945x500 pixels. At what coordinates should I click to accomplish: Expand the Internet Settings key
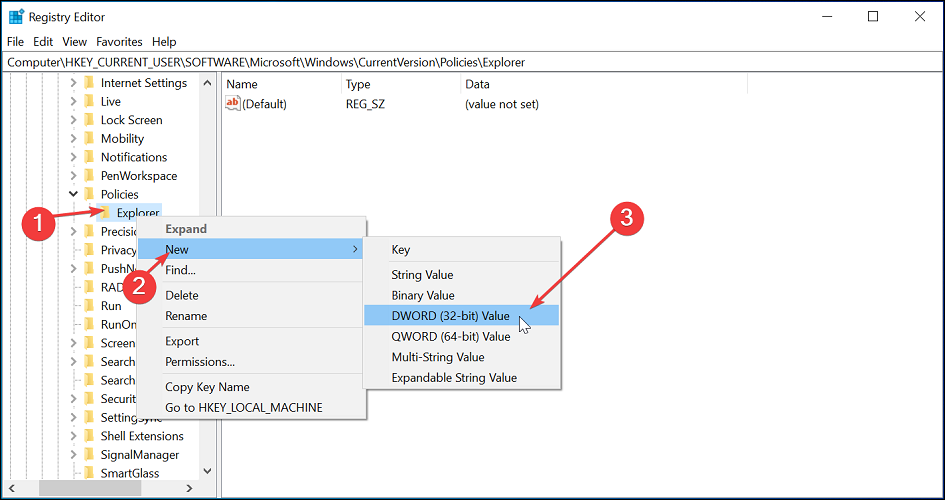click(74, 83)
